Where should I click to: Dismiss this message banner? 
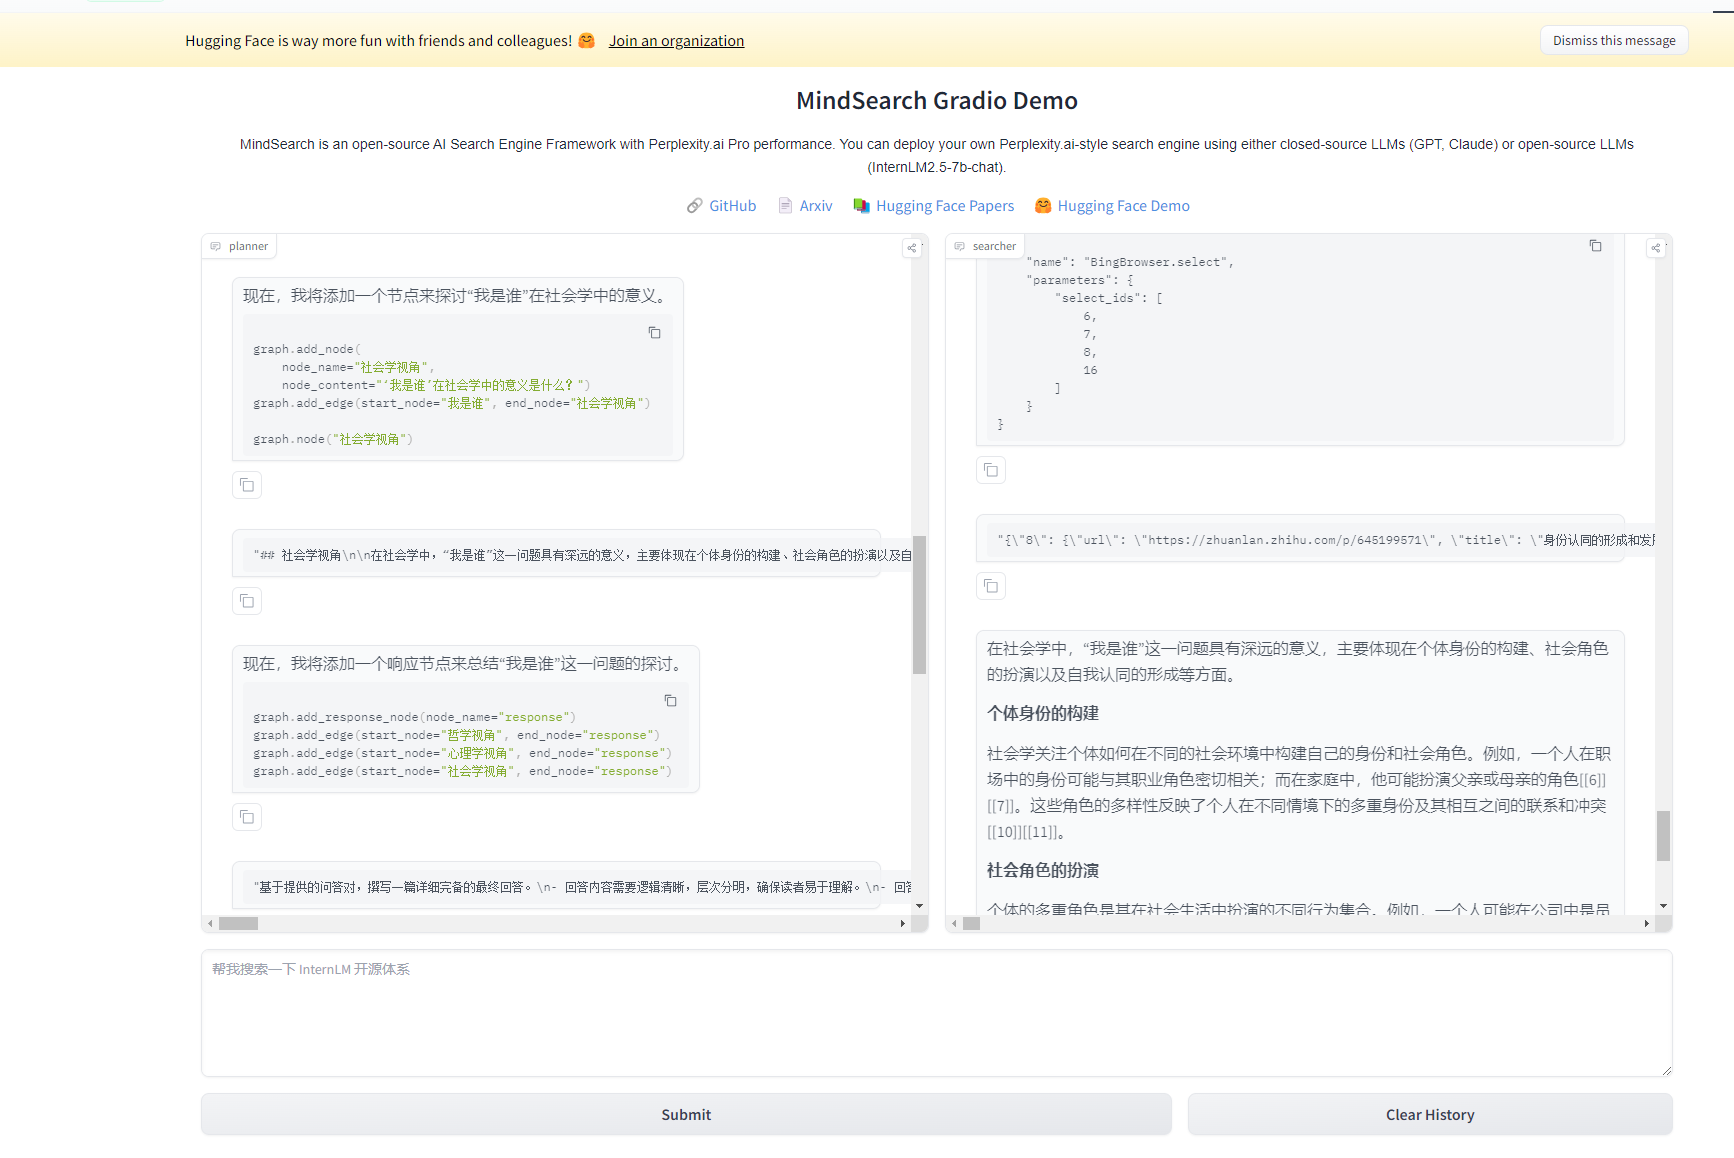pos(1614,41)
